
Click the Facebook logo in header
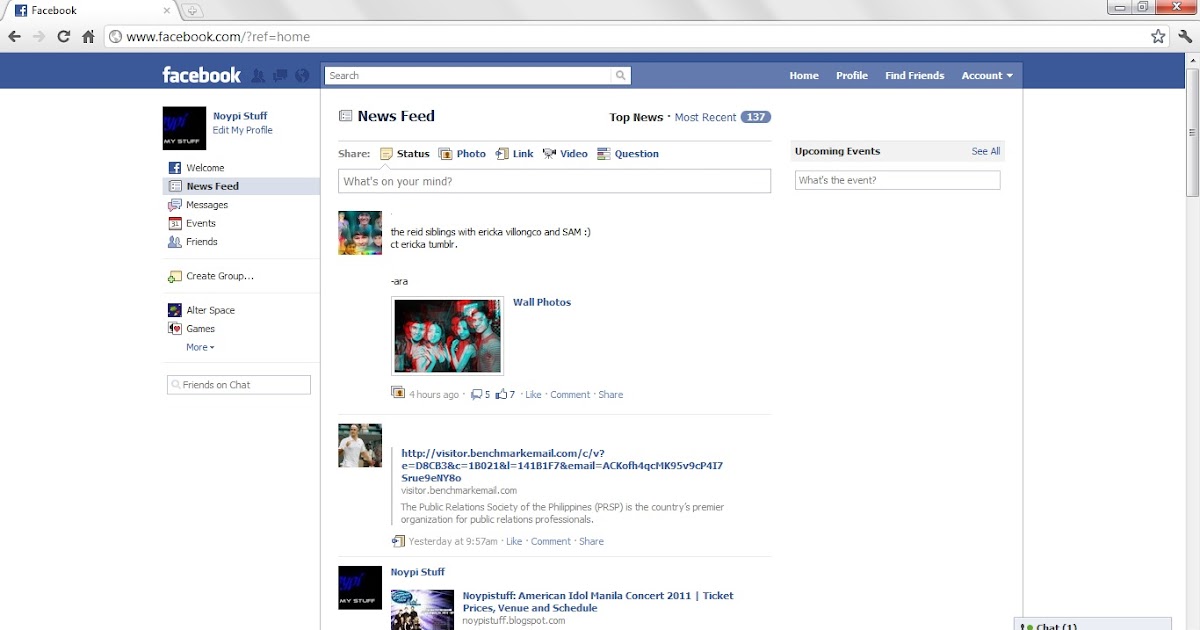[x=202, y=75]
